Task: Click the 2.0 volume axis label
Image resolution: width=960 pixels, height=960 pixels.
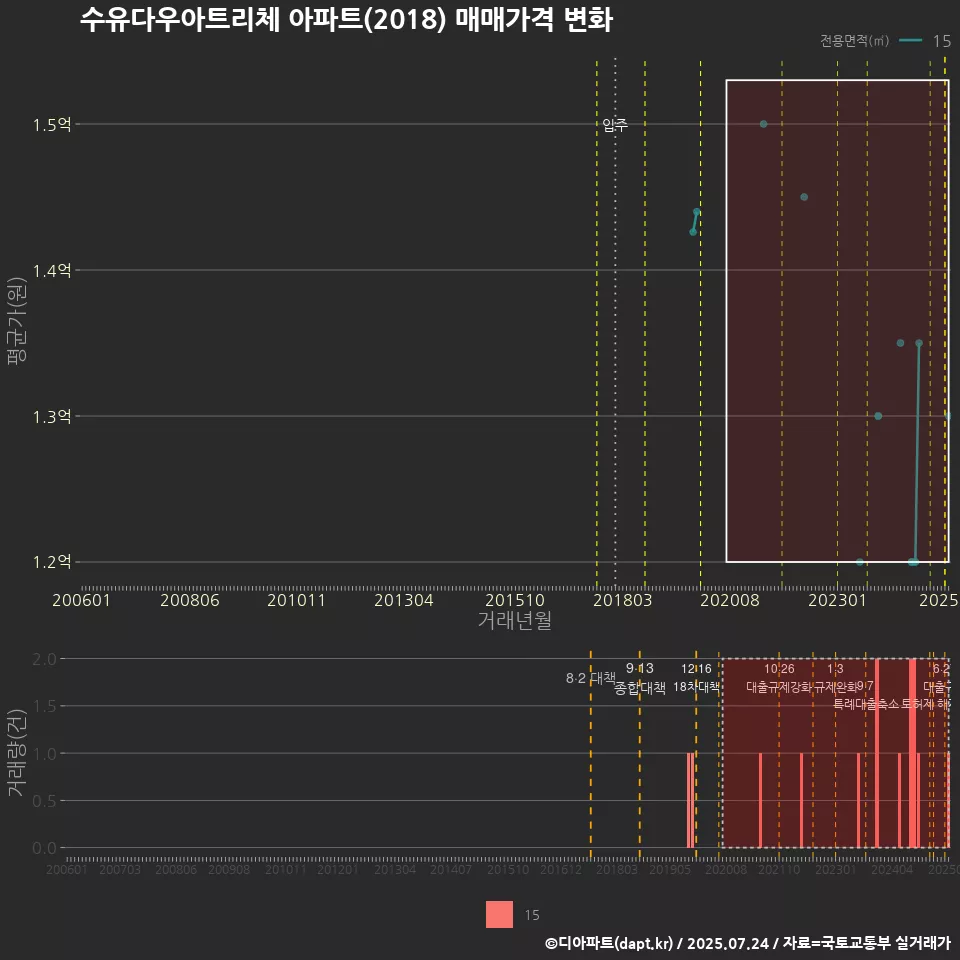Action: point(44,659)
